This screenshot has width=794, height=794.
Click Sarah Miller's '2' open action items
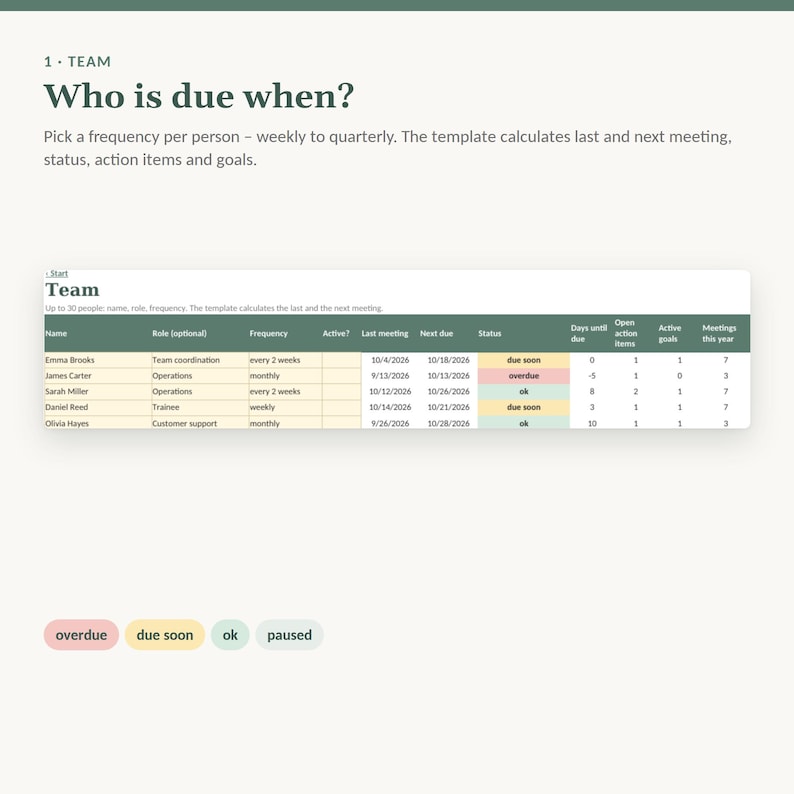pos(636,391)
